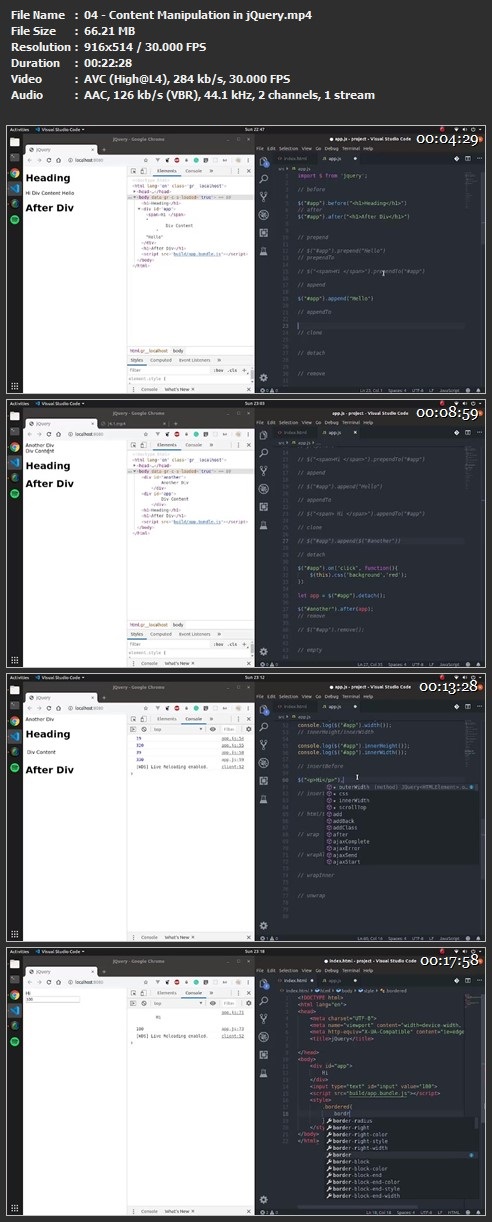This screenshot has height=1222, width=492.
Task: Open Debug activity icon in 00:04:29 frame
Action: pos(264,214)
